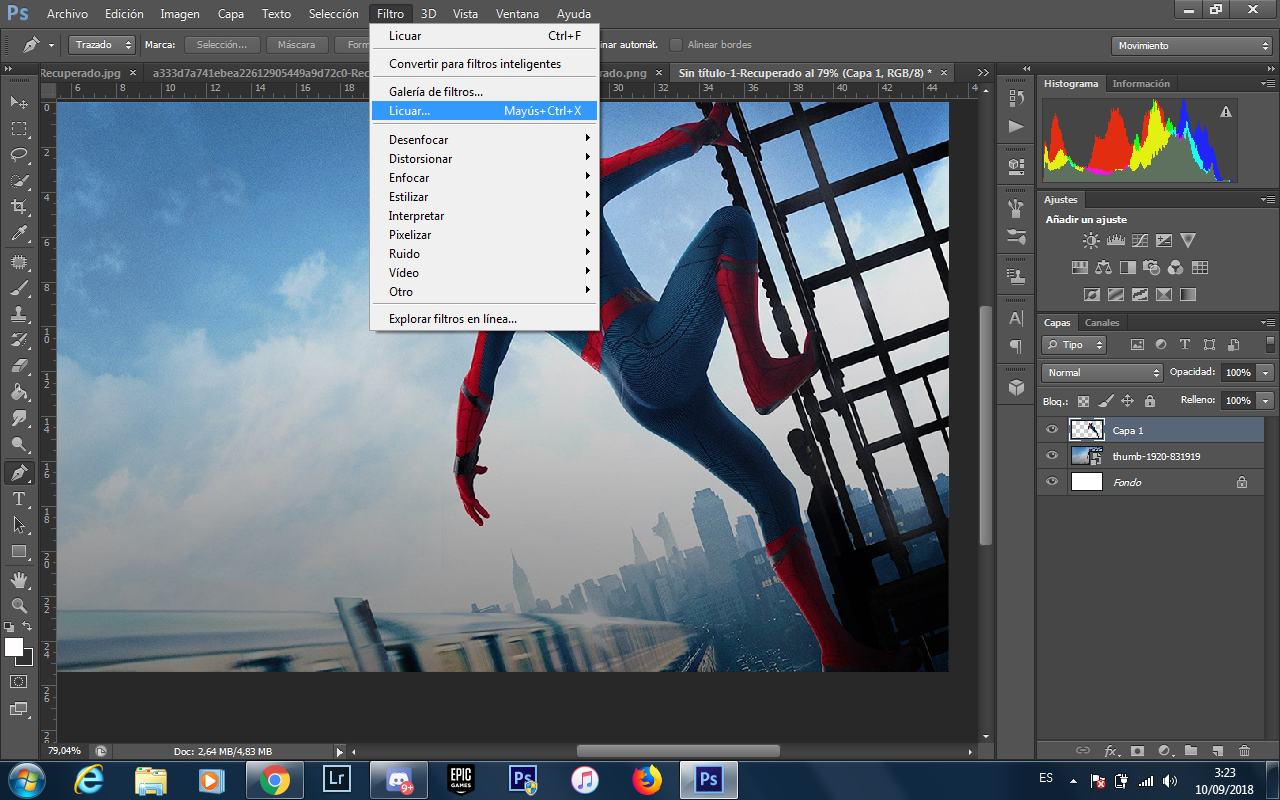Open the Movimiento workspace dropdown
The height and width of the screenshot is (800, 1280).
coord(1191,45)
